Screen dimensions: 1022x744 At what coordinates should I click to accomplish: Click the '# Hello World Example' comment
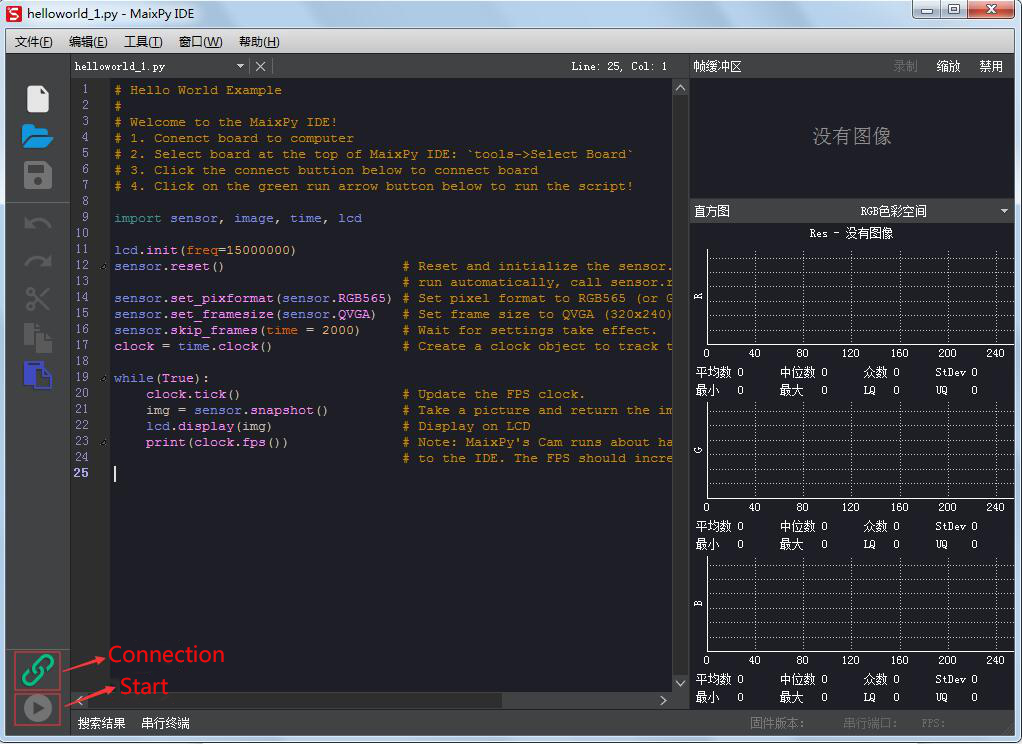[x=198, y=91]
